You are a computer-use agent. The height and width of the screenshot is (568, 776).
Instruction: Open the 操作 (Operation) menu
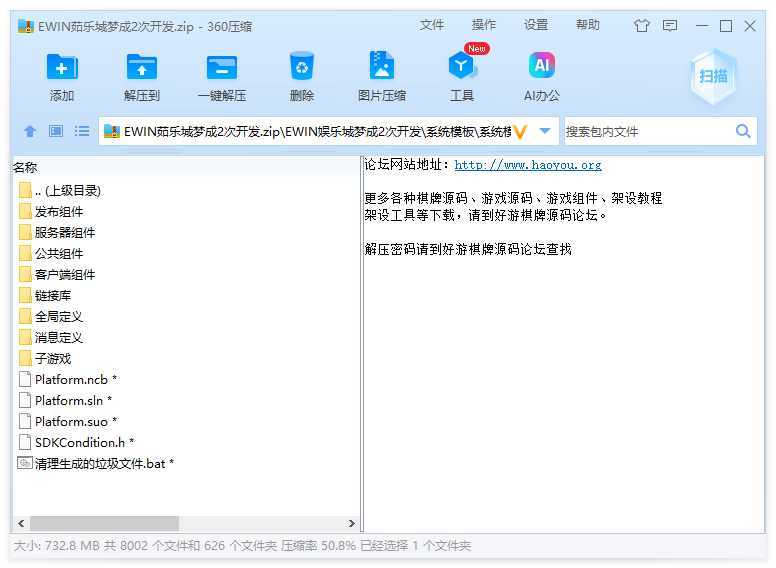pos(484,25)
